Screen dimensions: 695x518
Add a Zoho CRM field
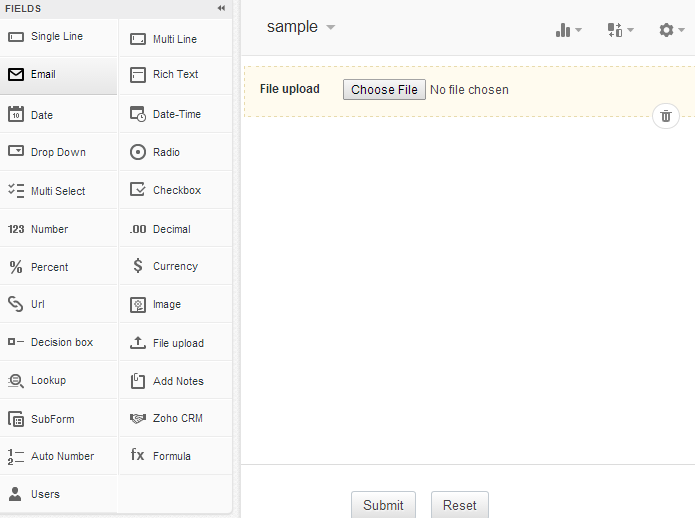pos(177,418)
